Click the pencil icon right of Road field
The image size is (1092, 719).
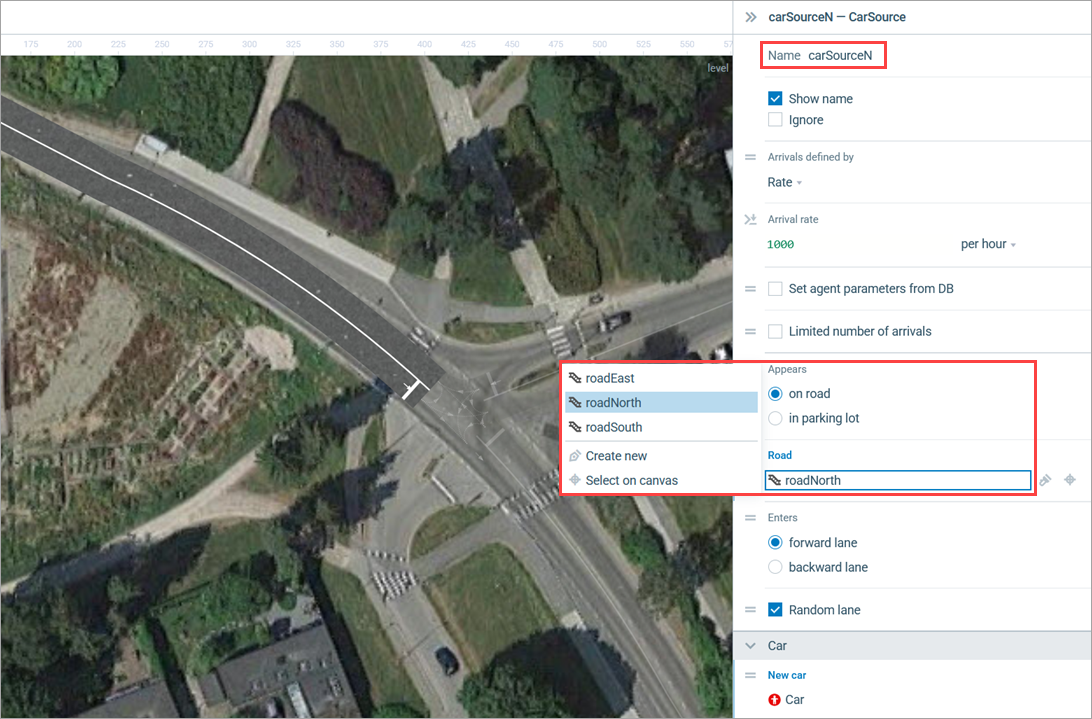[x=1046, y=481]
